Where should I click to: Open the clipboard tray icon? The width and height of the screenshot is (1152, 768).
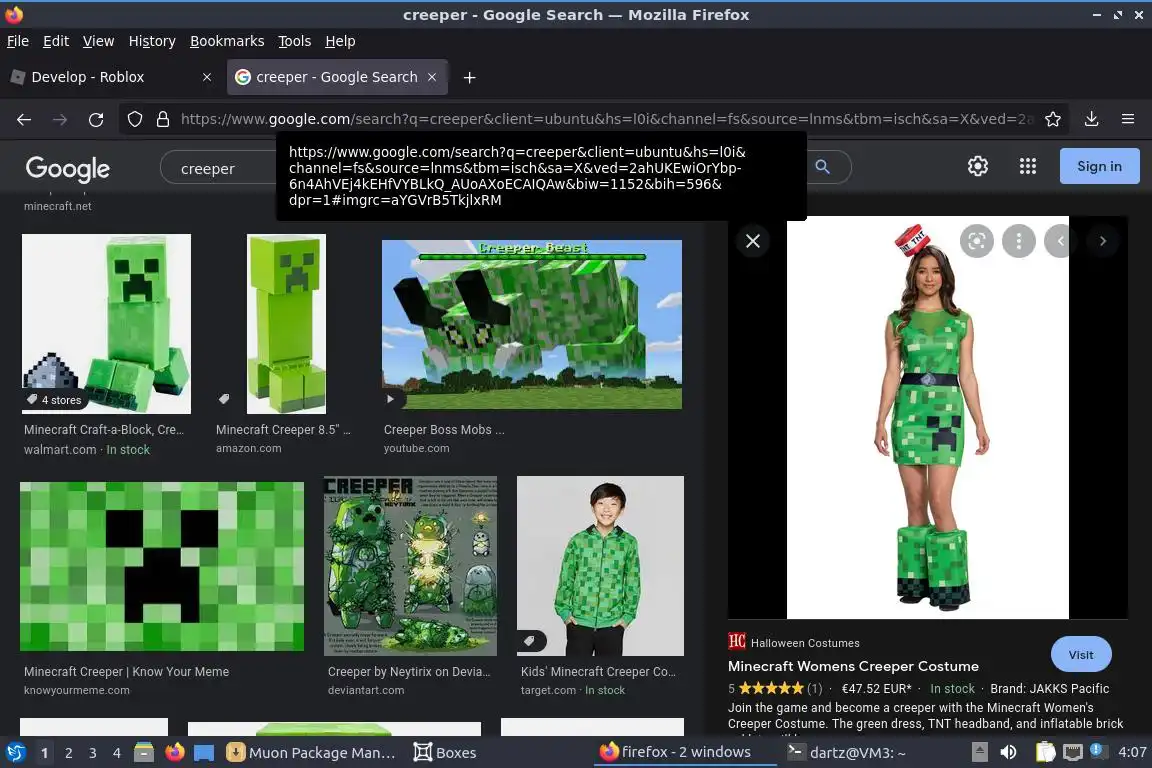click(x=1045, y=752)
